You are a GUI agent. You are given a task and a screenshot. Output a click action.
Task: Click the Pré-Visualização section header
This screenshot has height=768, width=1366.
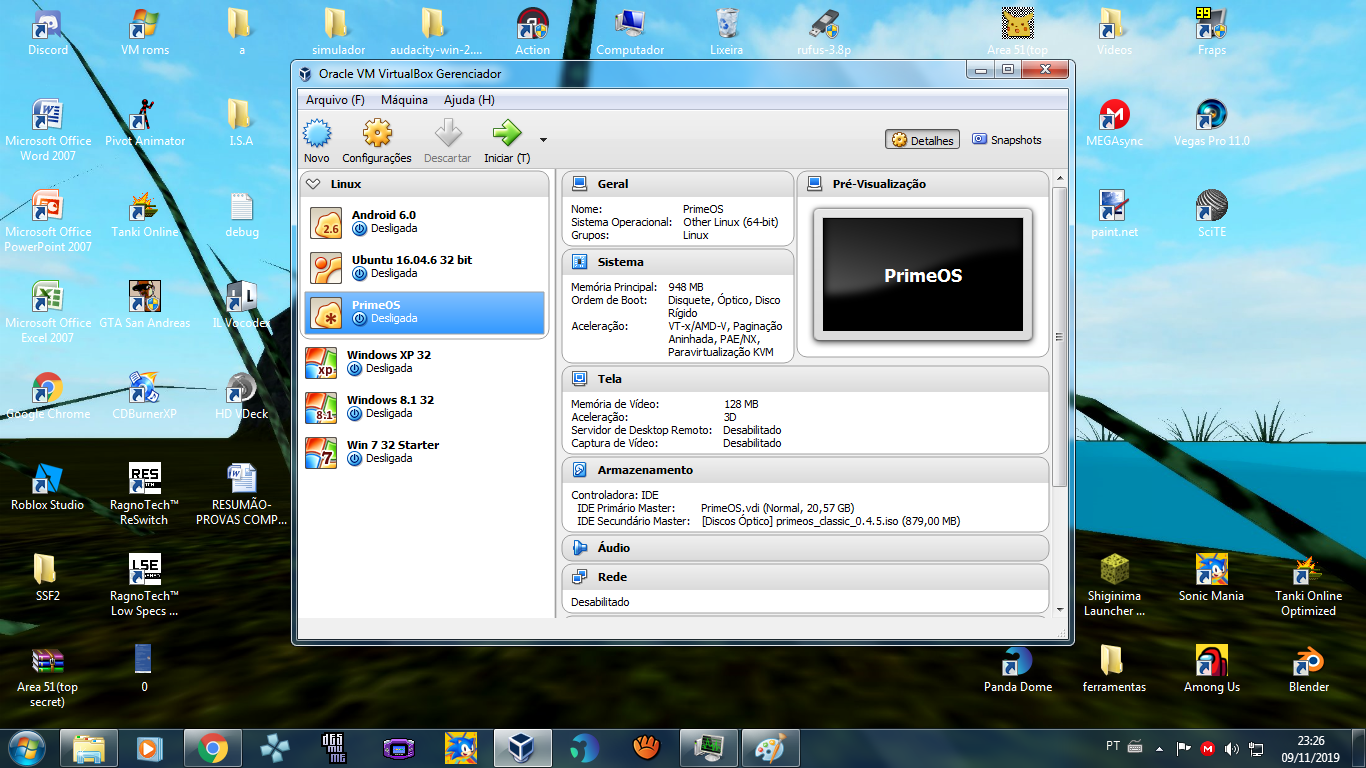pyautogui.click(x=923, y=184)
